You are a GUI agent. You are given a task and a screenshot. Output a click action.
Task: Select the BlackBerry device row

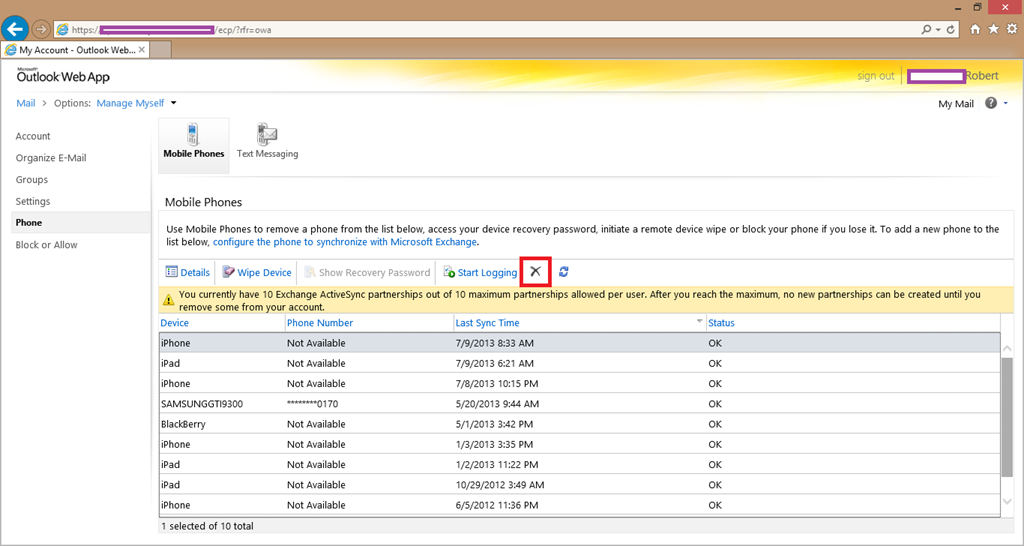click(x=185, y=424)
